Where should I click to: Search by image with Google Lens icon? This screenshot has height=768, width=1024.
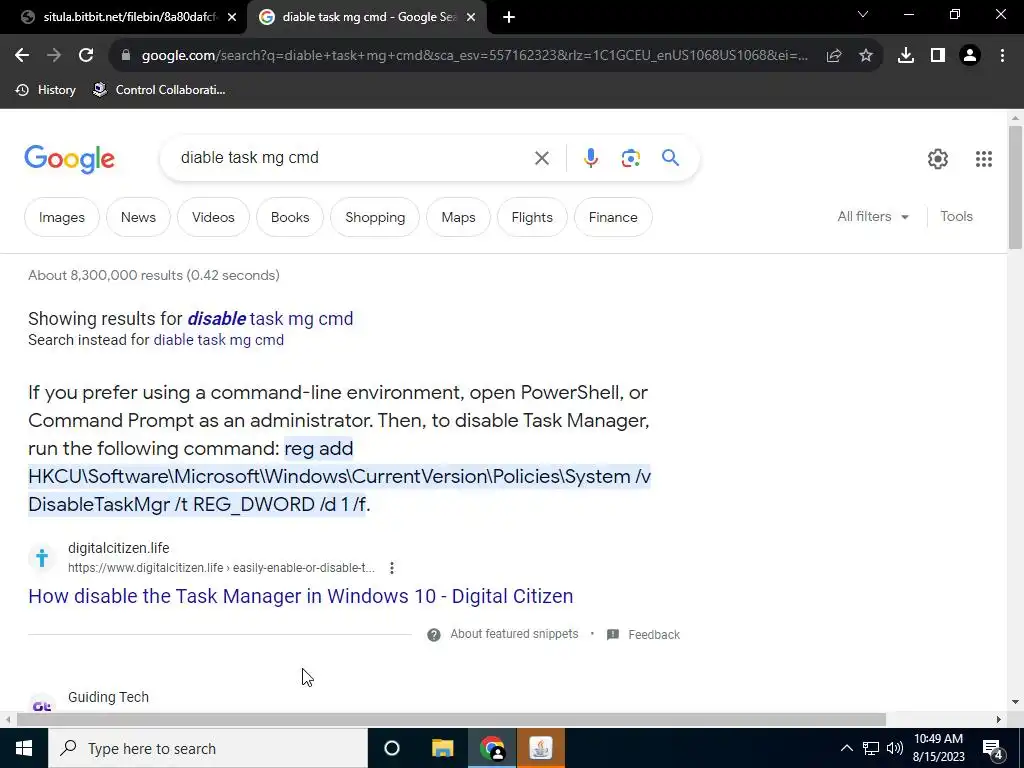(630, 158)
